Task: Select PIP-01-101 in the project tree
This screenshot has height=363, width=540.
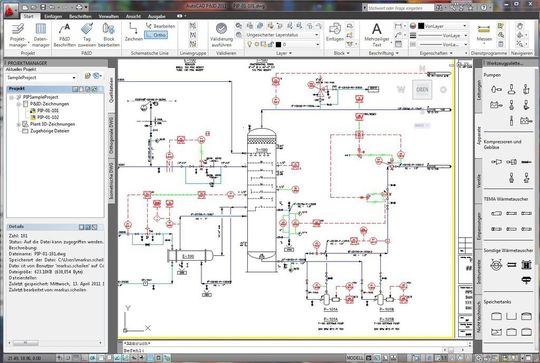Action: [48, 111]
